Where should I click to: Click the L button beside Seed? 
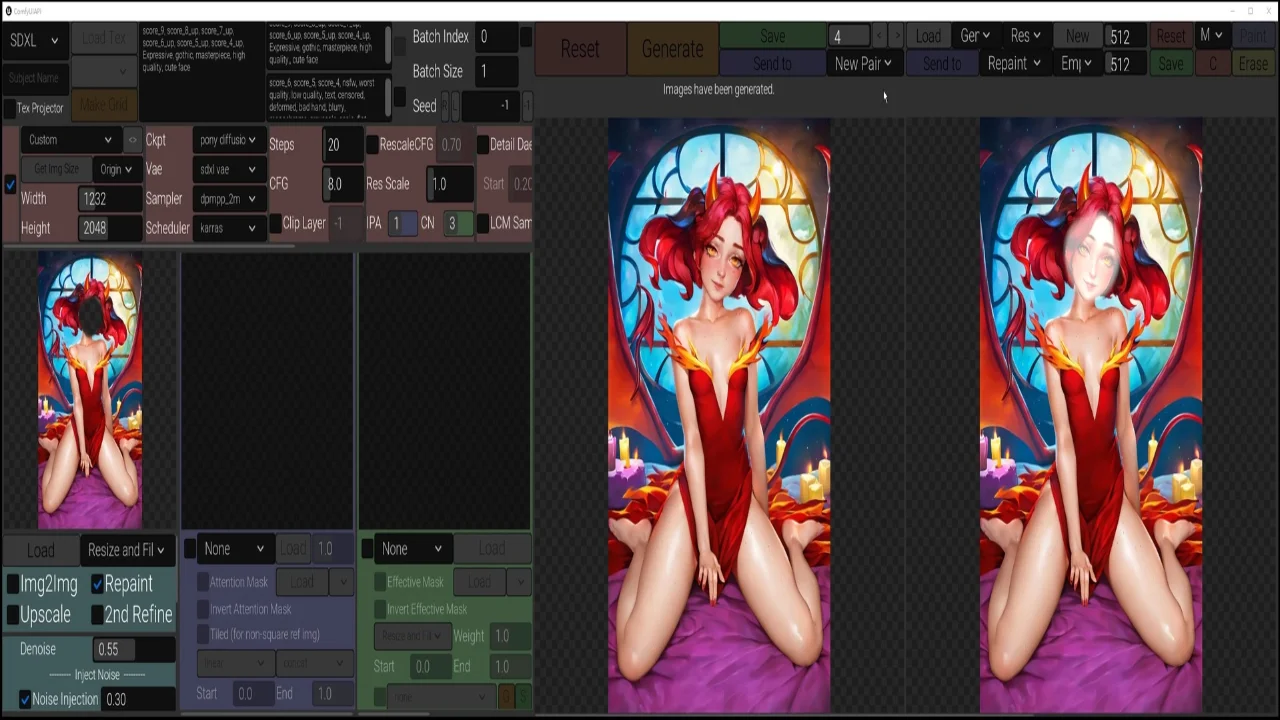pos(456,105)
